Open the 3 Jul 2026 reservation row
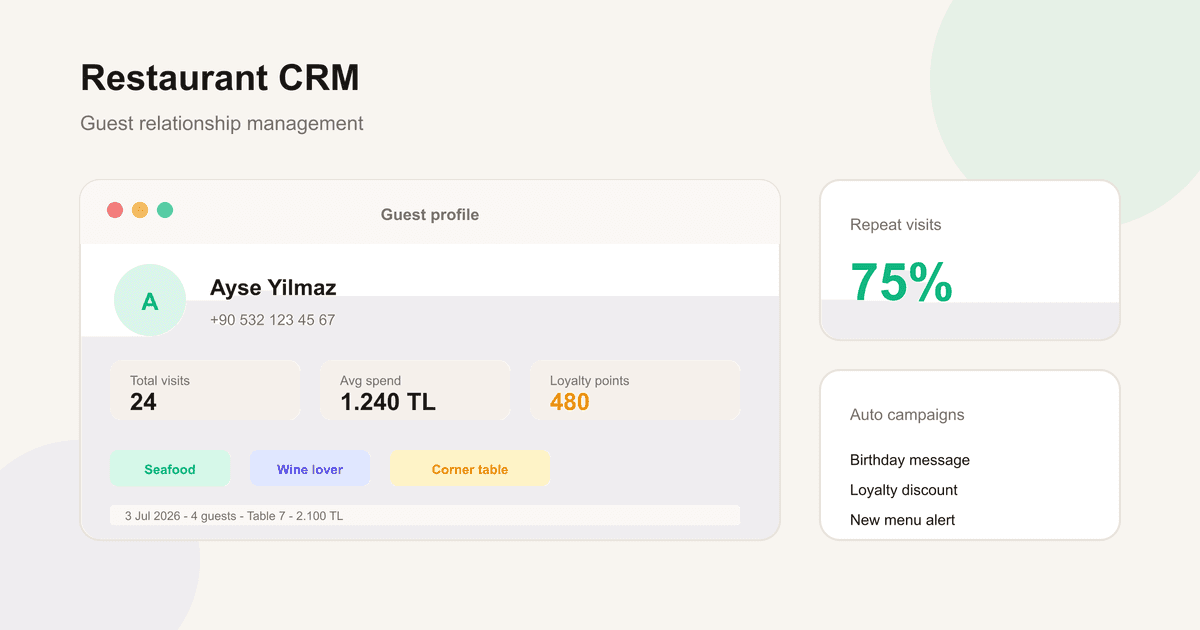Image resolution: width=1200 pixels, height=630 pixels. point(425,516)
